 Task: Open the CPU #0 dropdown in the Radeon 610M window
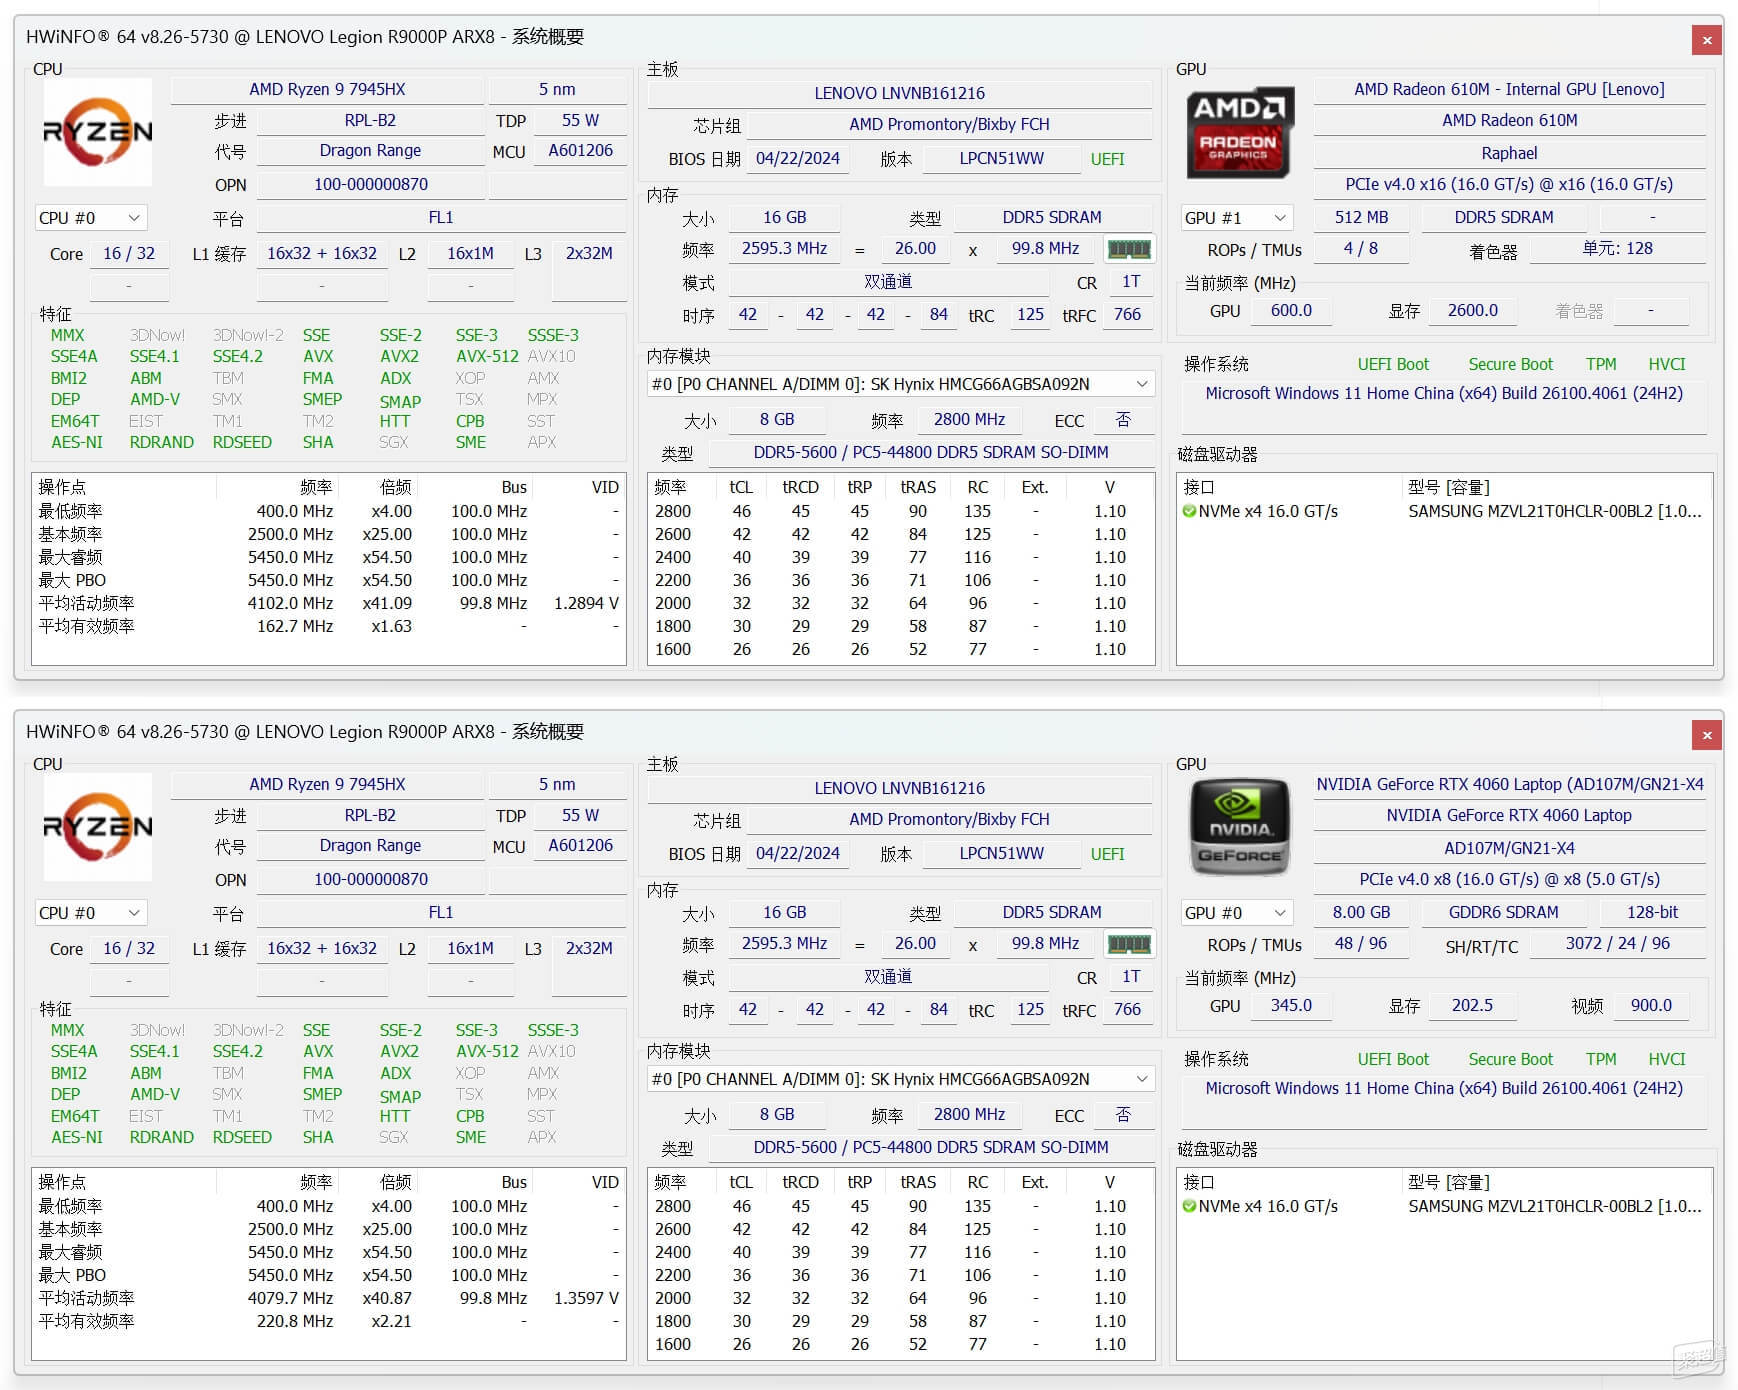91,218
